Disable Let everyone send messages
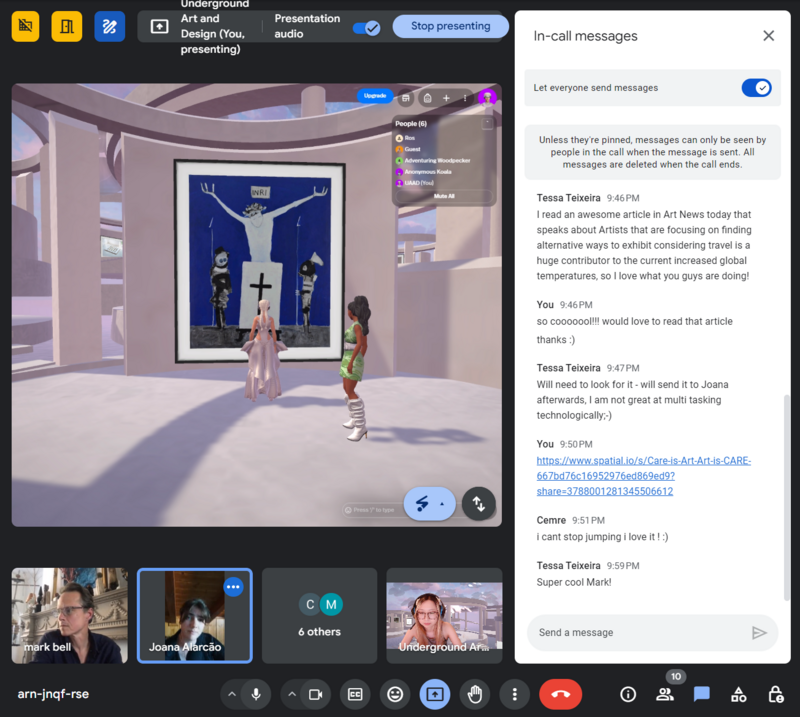The width and height of the screenshot is (800, 717). (x=757, y=88)
